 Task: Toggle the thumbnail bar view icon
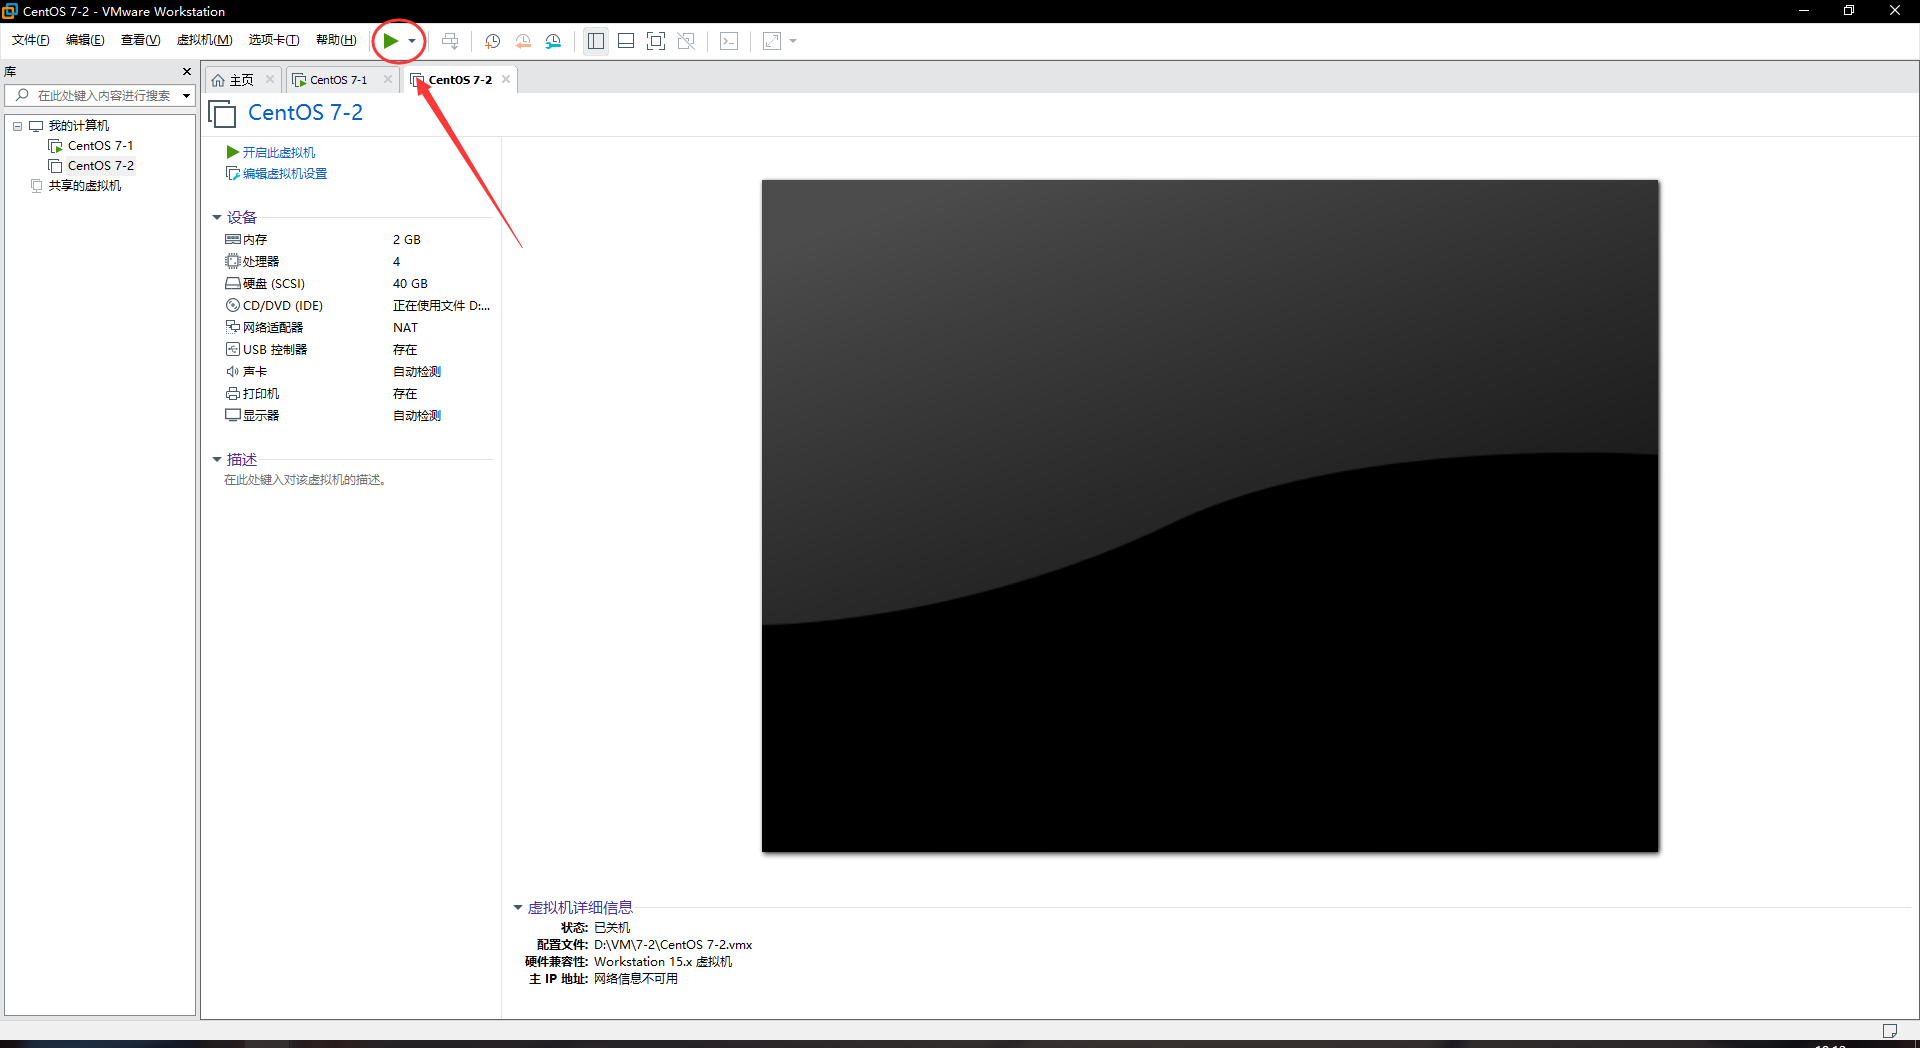pyautogui.click(x=626, y=41)
